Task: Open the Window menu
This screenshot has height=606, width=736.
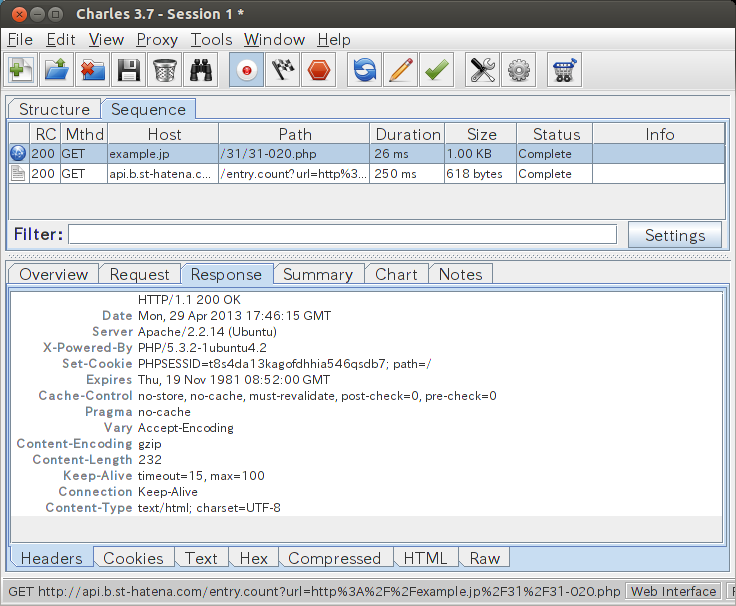Action: 274,40
